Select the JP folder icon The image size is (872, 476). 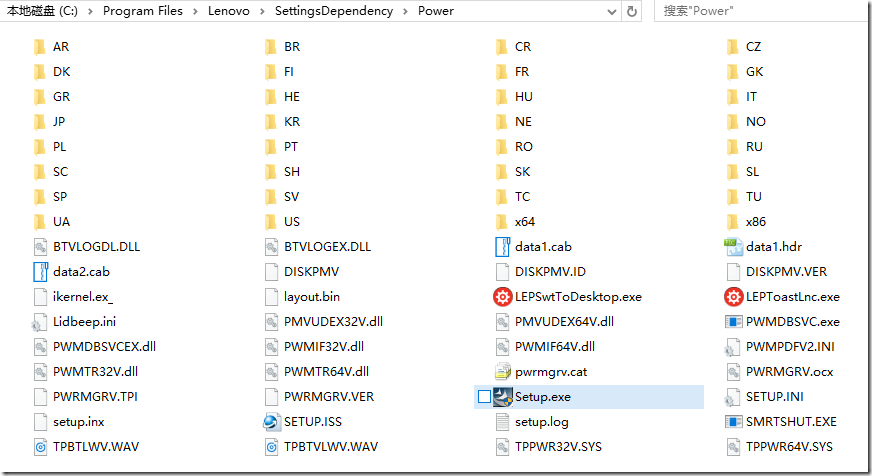pyautogui.click(x=39, y=122)
